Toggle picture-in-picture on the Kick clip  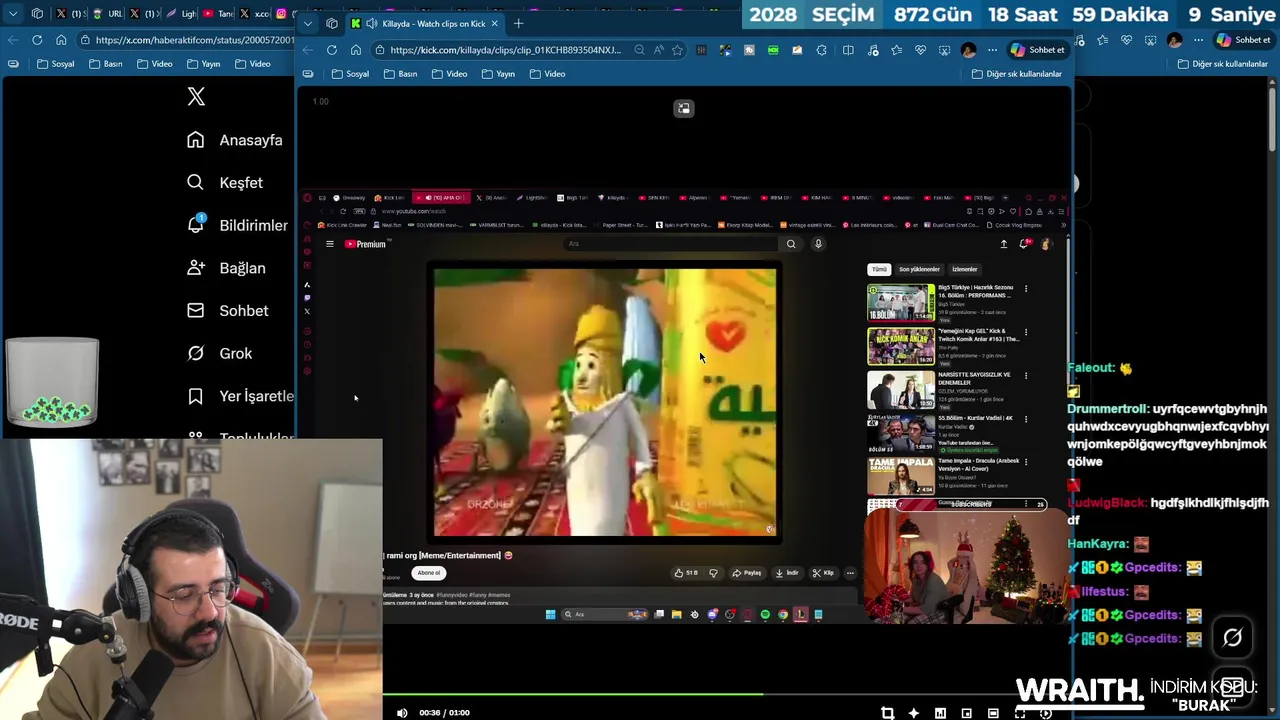click(x=683, y=108)
